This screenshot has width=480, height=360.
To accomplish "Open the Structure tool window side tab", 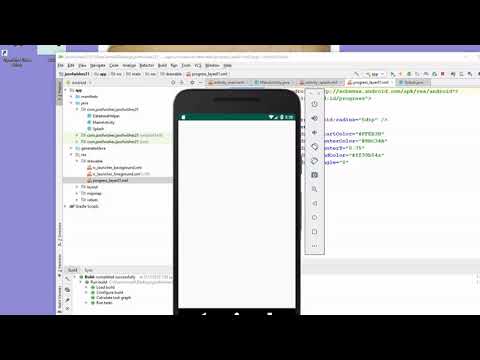I will [60, 234].
